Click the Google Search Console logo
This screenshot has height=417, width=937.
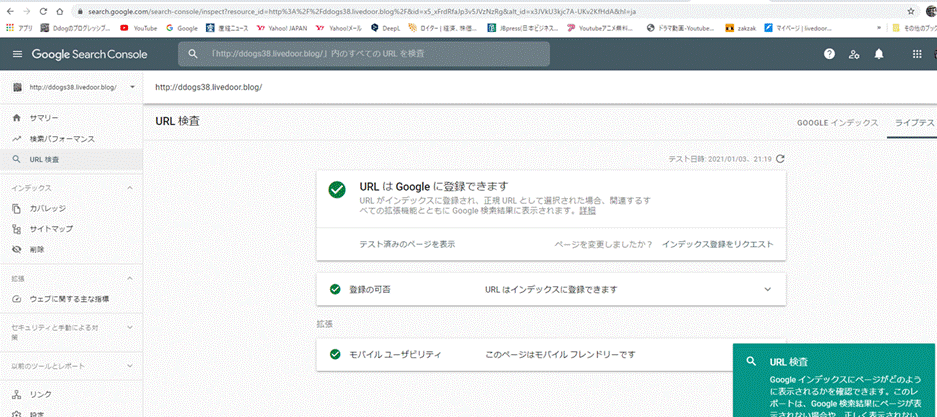(x=90, y=54)
